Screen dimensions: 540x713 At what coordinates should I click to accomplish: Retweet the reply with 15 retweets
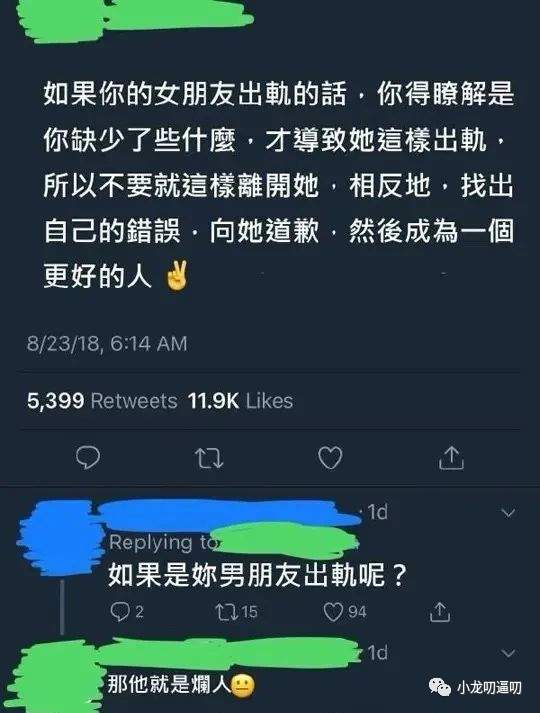tap(237, 612)
